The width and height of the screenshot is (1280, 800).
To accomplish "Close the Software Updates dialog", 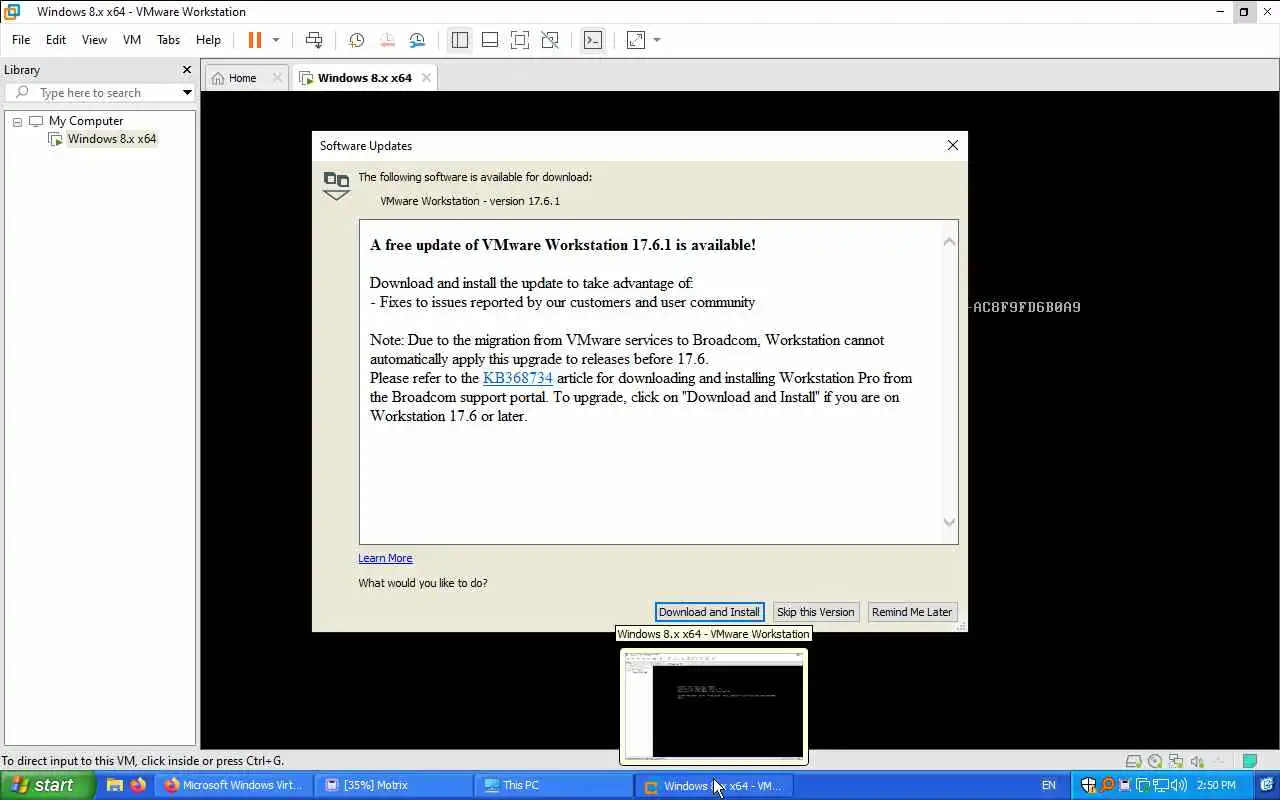I will click(952, 145).
